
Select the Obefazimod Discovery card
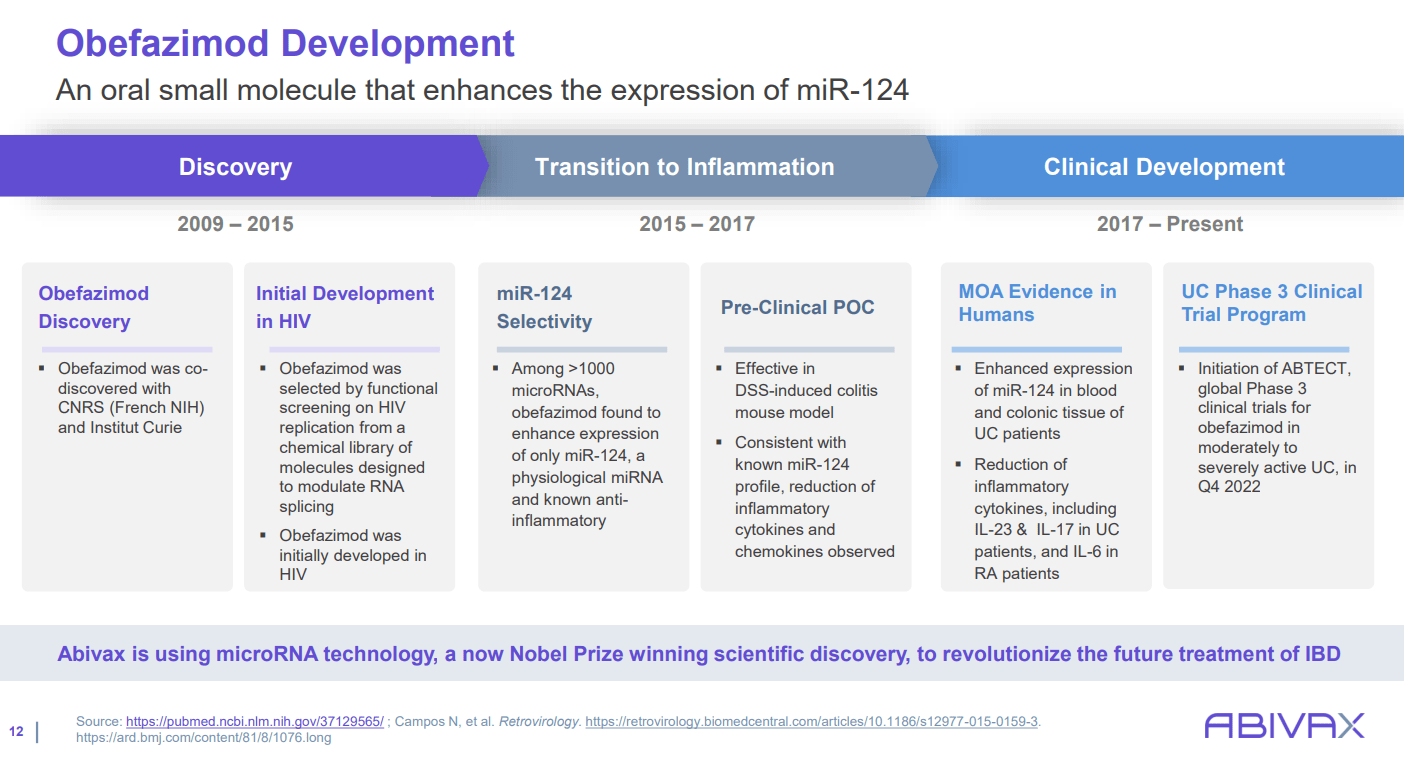click(x=126, y=425)
